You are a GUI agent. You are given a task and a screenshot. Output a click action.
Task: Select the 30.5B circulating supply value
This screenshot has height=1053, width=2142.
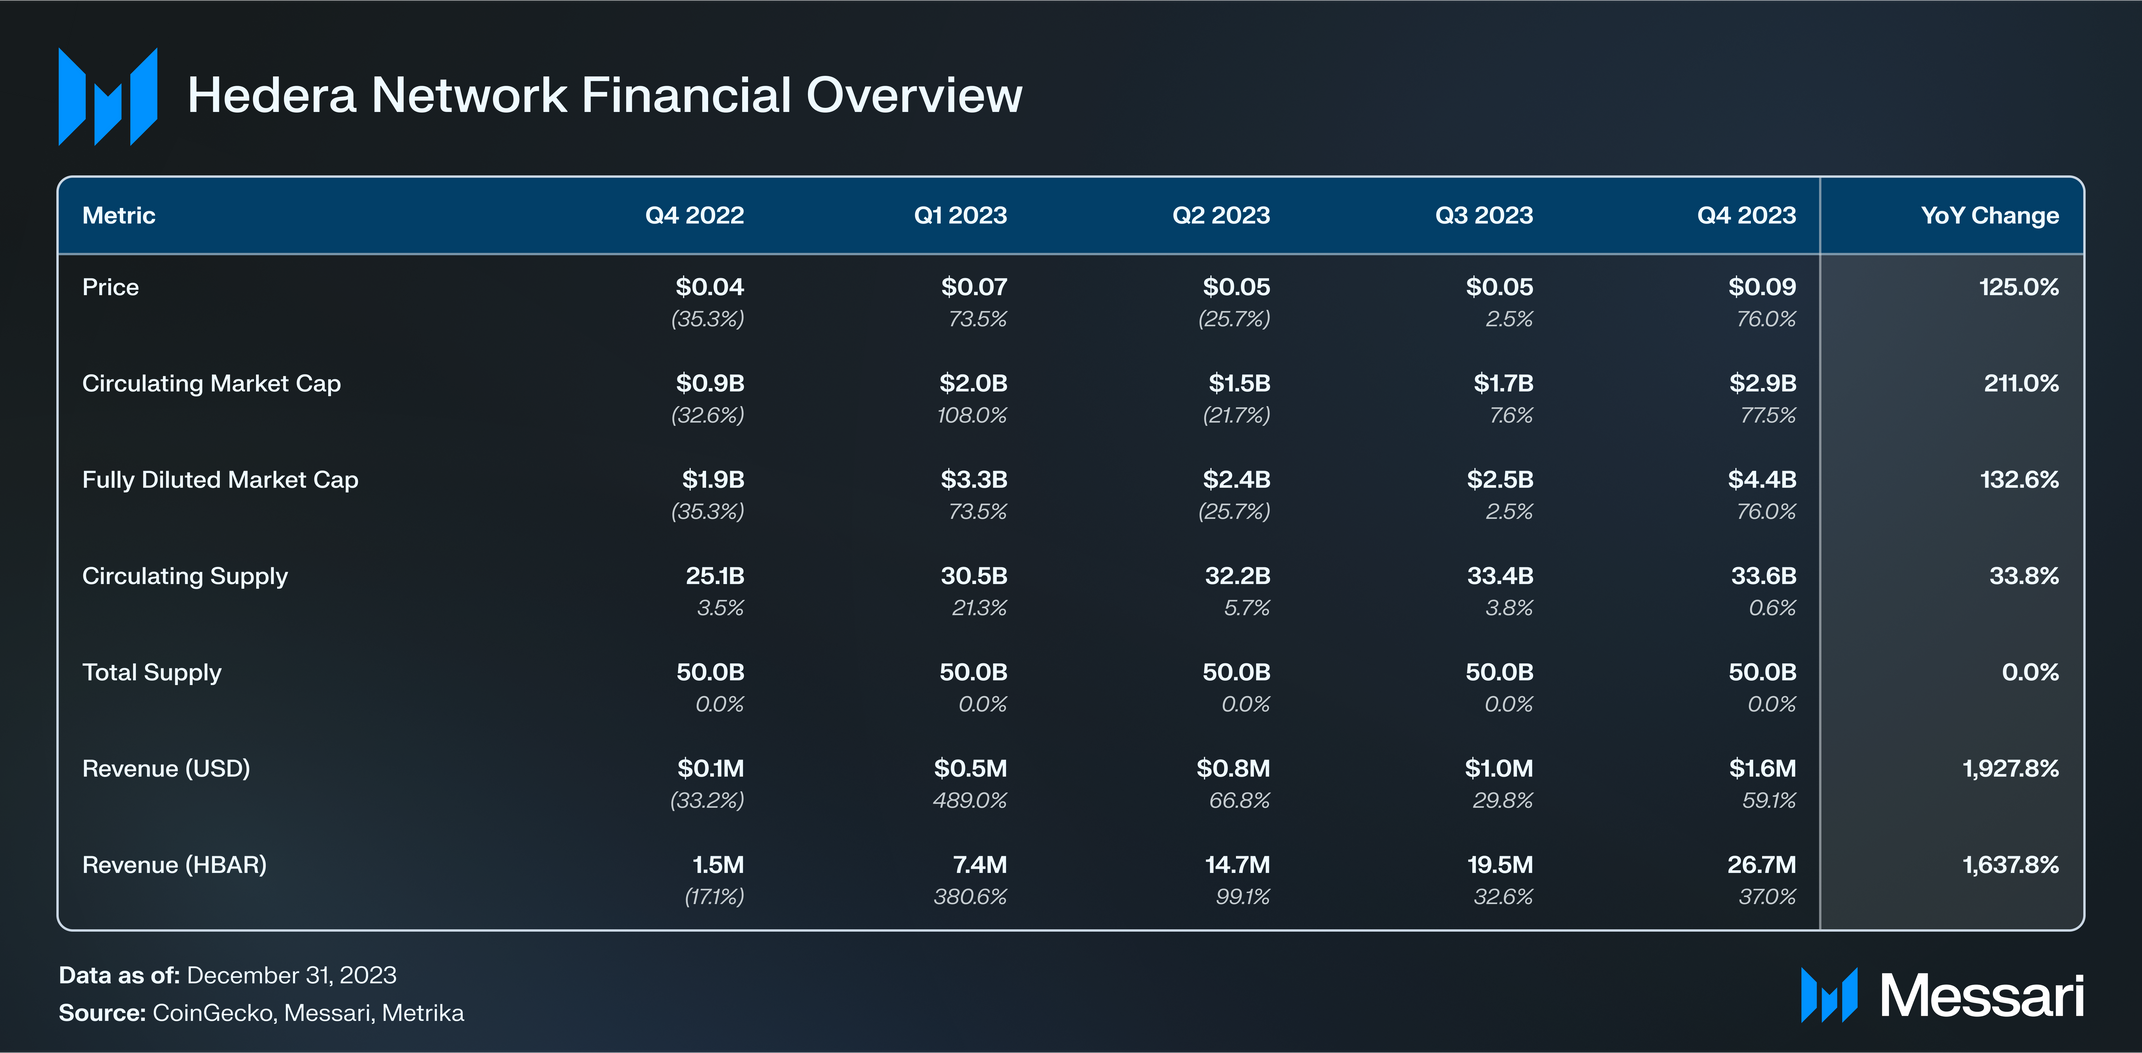[x=974, y=576]
